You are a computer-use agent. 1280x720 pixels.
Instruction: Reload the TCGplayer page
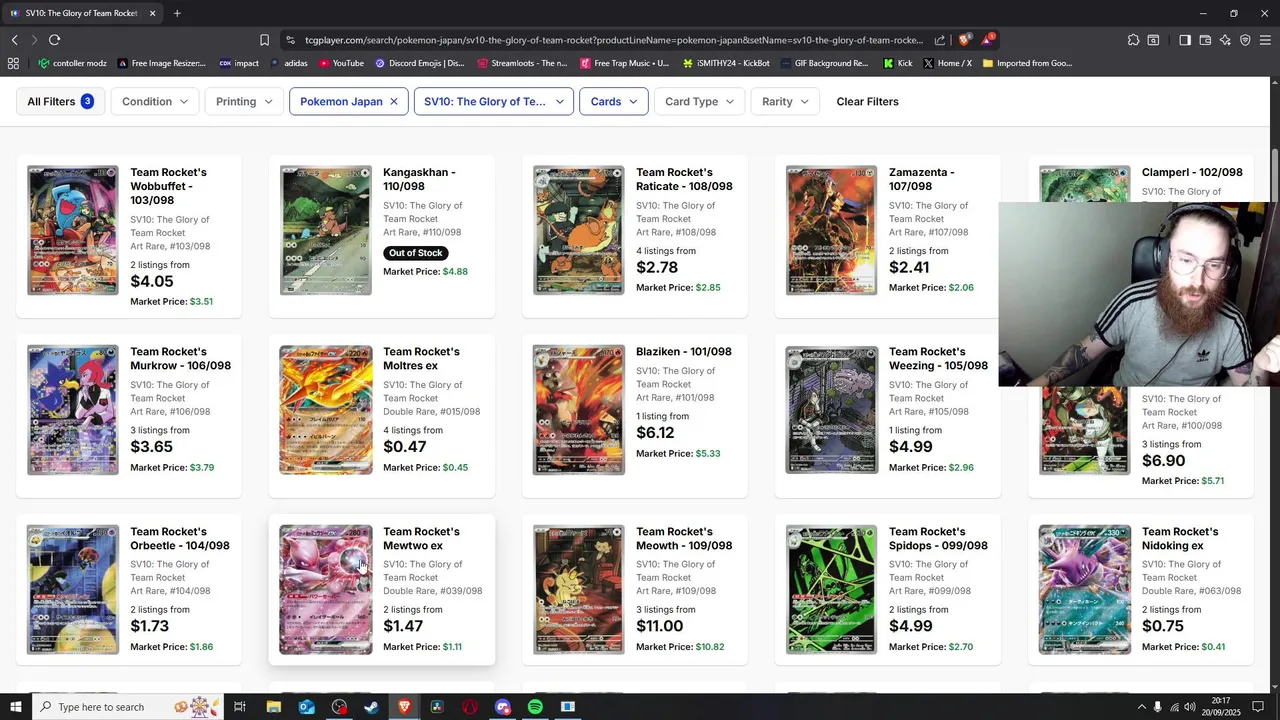(x=54, y=40)
